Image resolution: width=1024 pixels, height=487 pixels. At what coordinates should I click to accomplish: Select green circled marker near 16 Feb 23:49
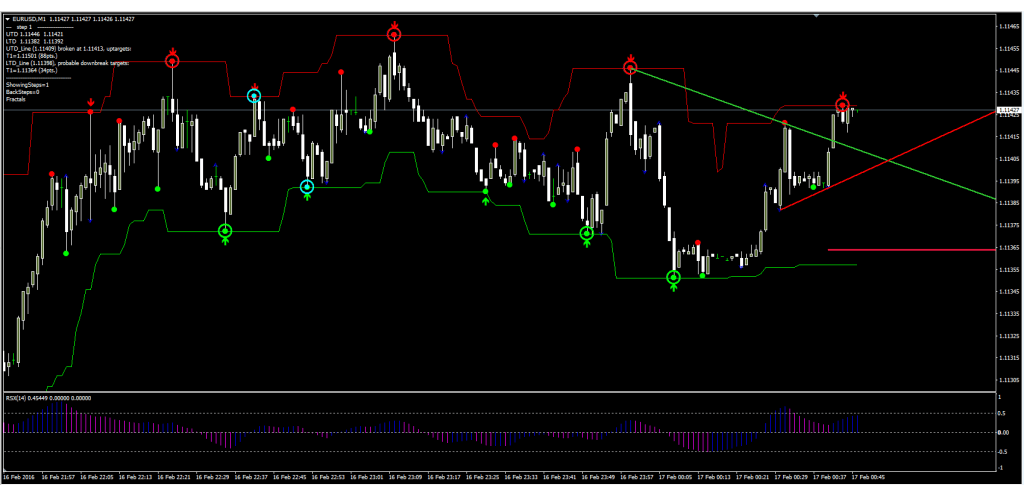tap(586, 233)
